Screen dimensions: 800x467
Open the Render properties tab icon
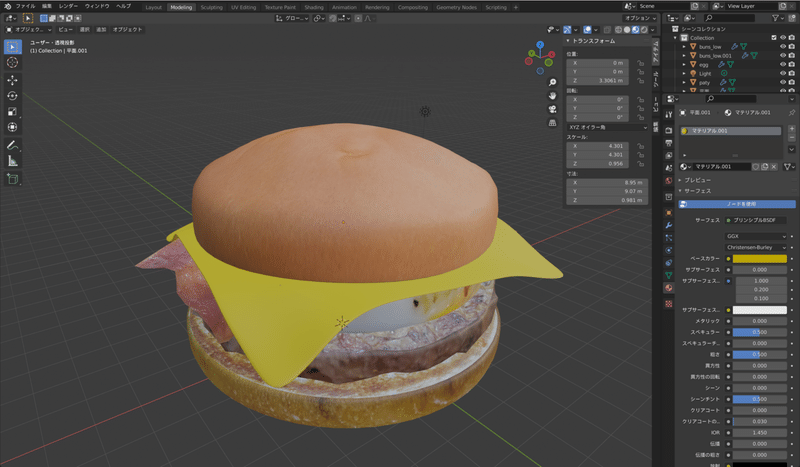668,131
